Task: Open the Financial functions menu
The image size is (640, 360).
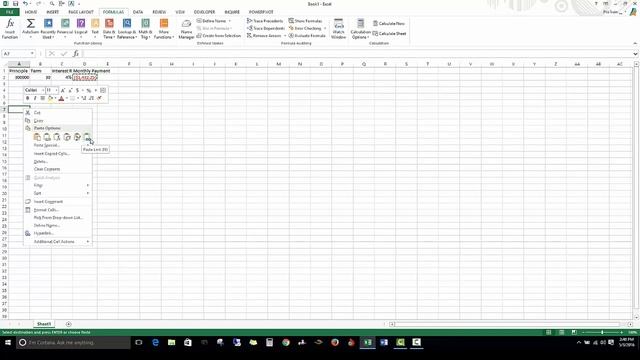Action: [65, 29]
